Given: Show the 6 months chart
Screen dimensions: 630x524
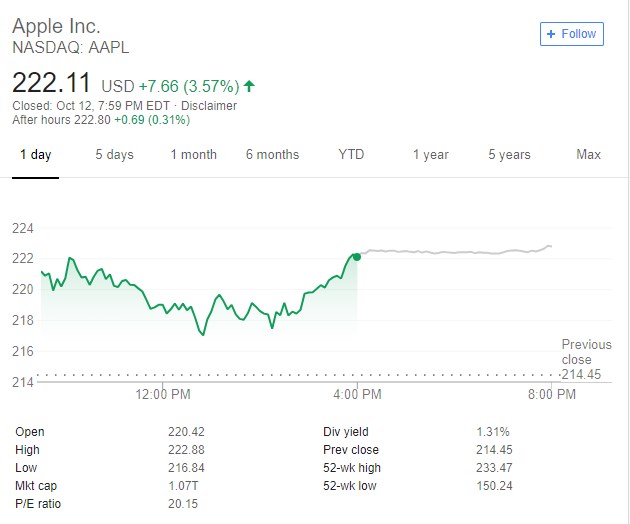Looking at the screenshot, I should tap(272, 155).
